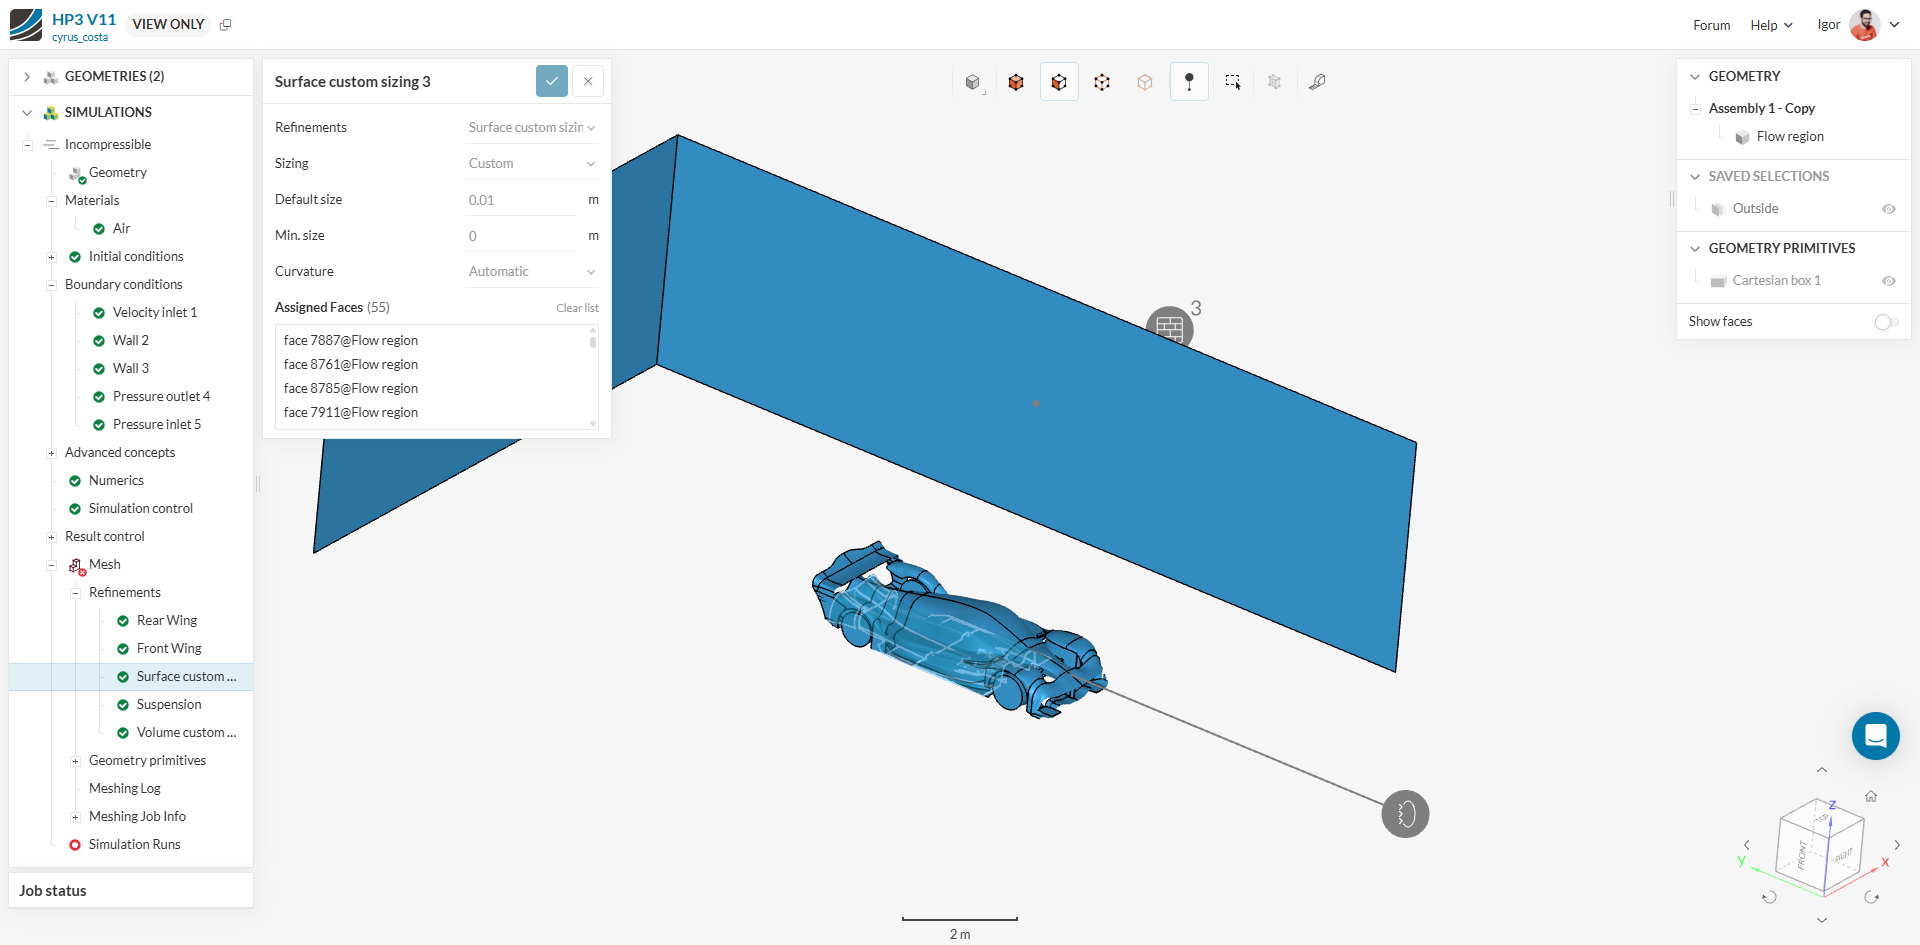The height and width of the screenshot is (945, 1920).
Task: Collapse the Boundary conditions tree node
Action: coord(51,285)
